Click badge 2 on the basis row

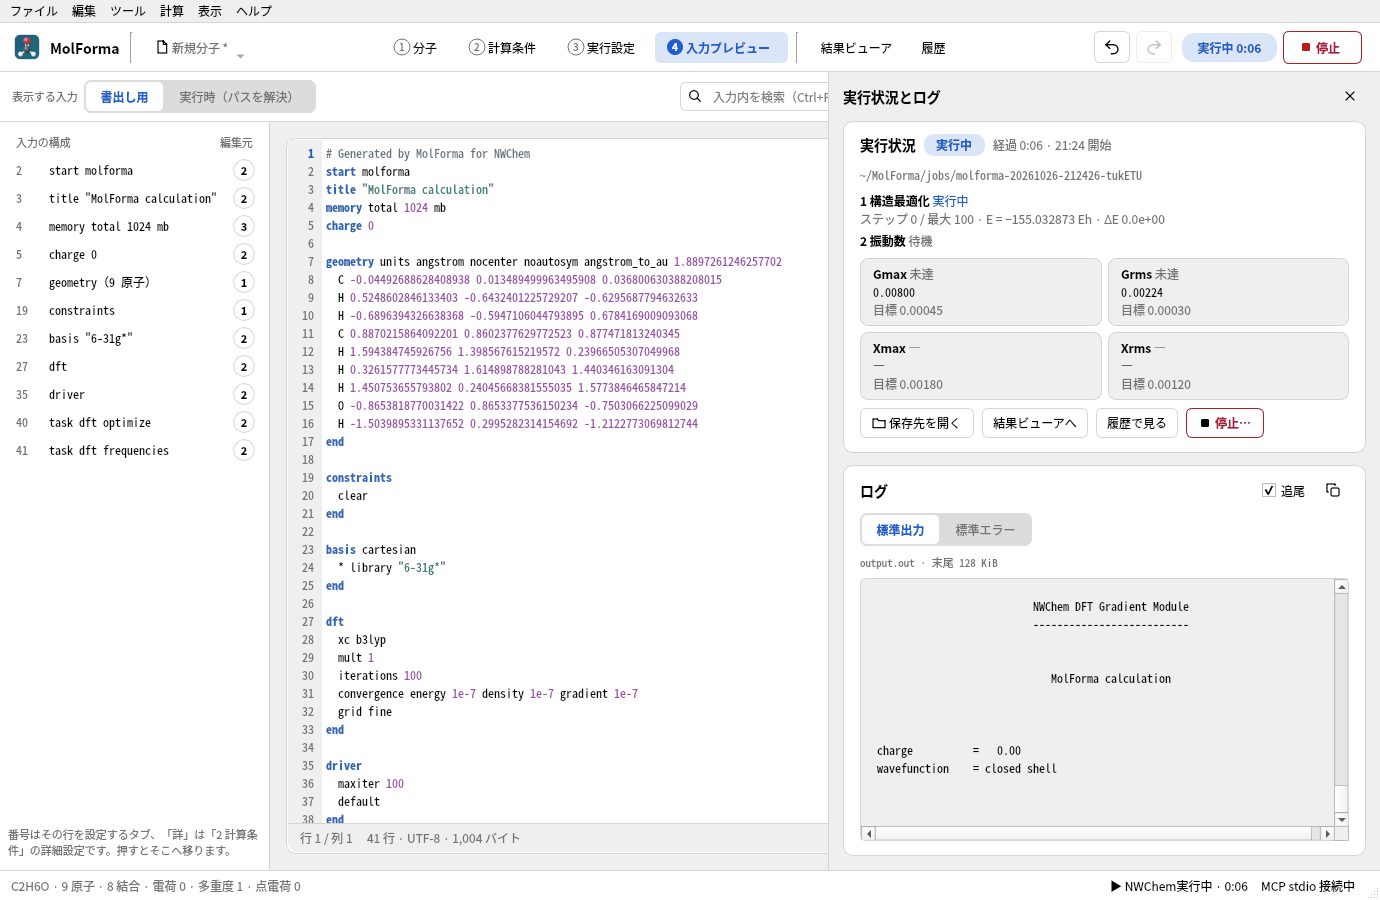[x=243, y=339]
